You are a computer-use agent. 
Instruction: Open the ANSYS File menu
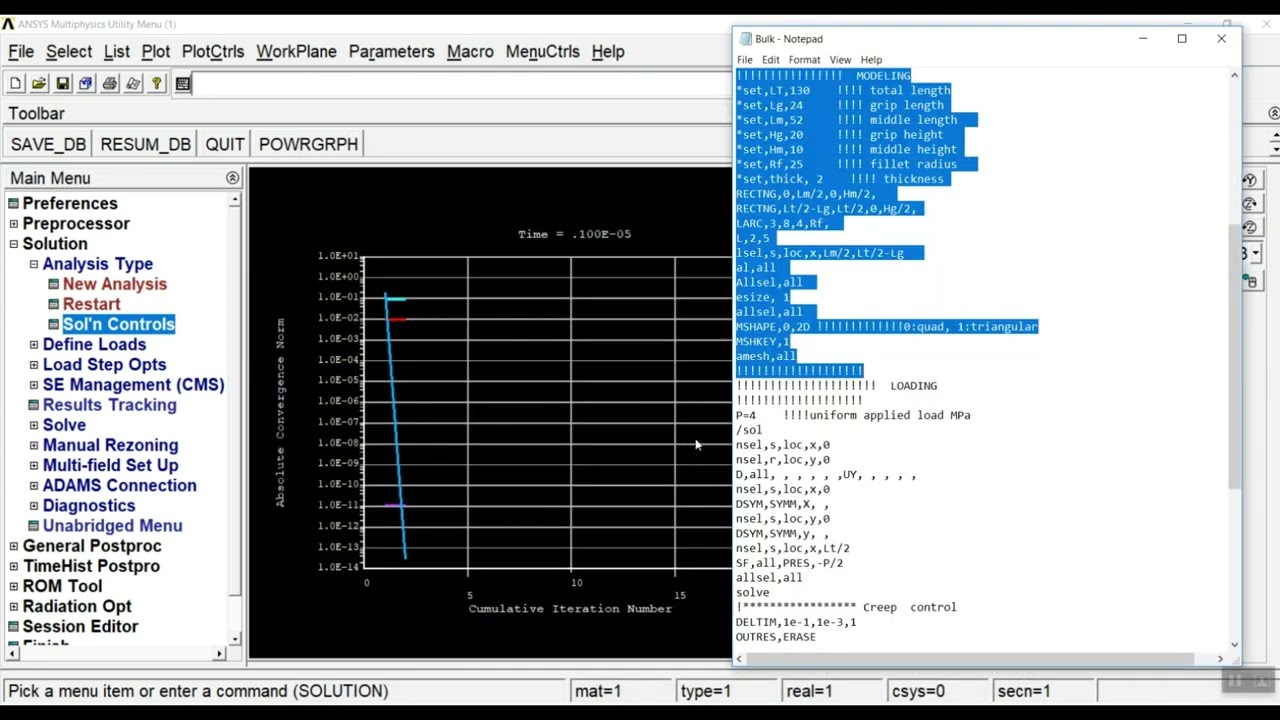(21, 52)
